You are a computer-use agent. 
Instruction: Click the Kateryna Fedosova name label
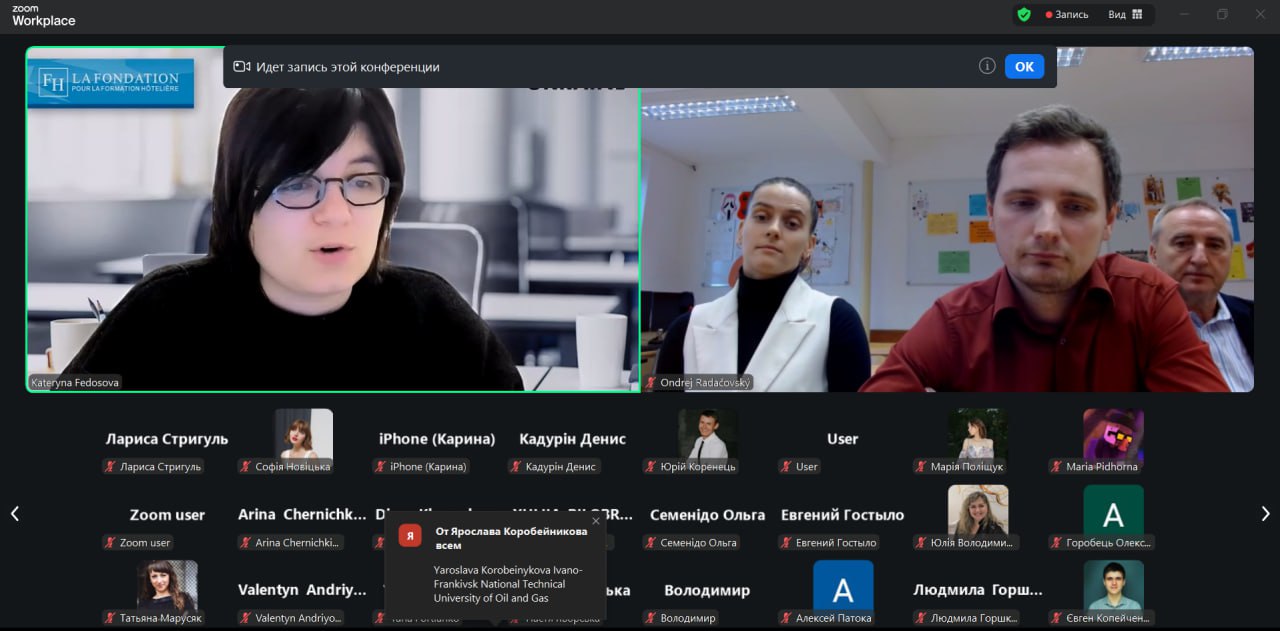tap(75, 382)
